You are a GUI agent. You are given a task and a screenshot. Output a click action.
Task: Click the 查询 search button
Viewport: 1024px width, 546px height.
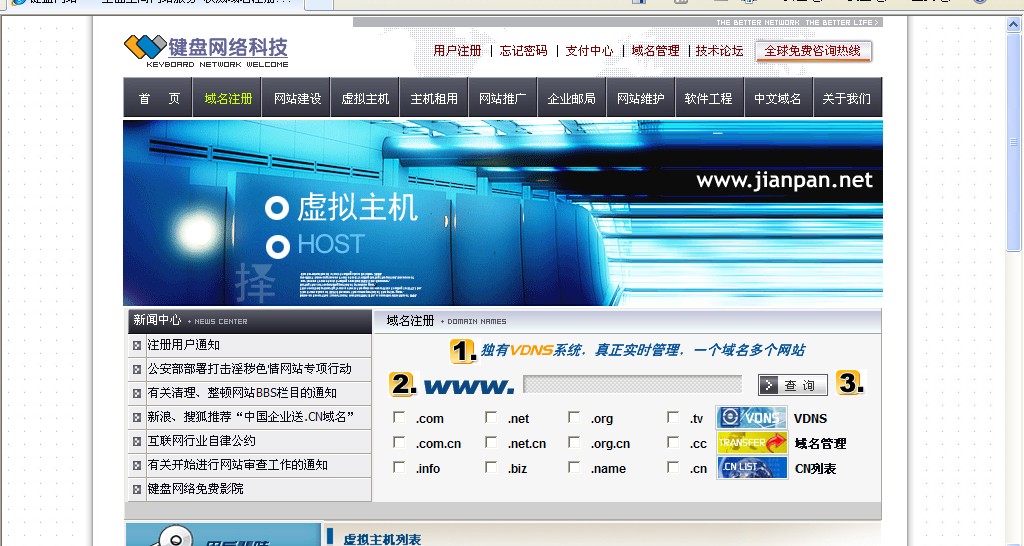[x=793, y=385]
